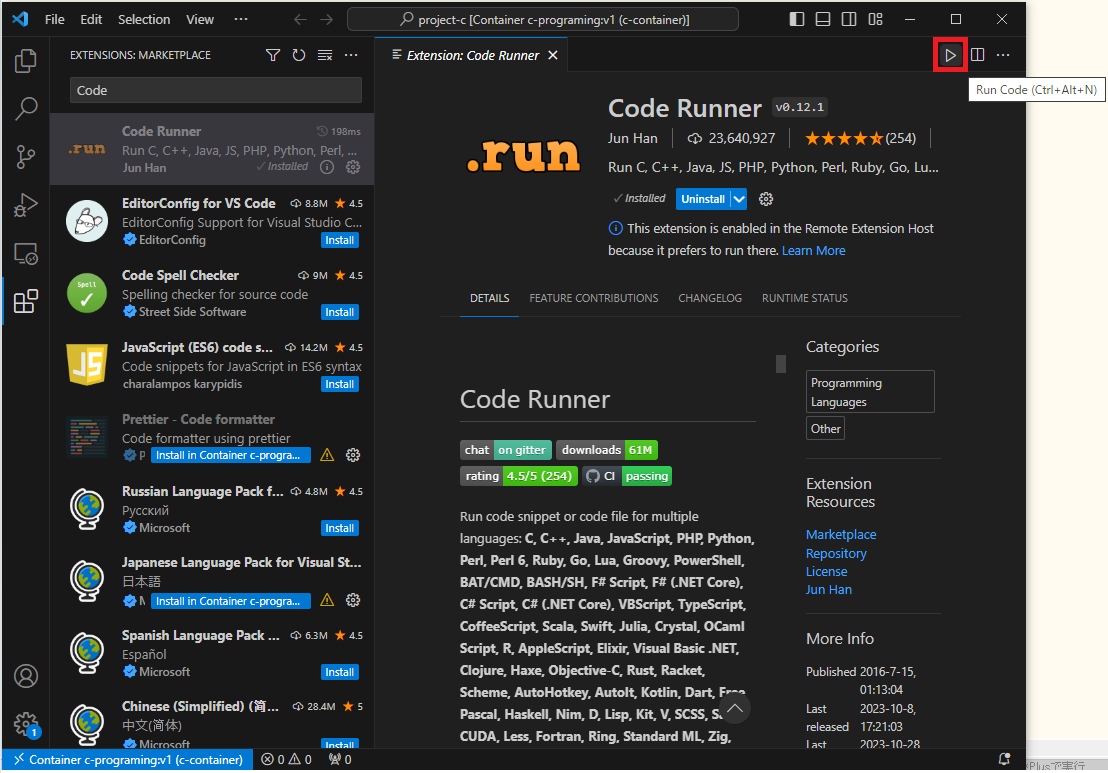Open Code Runner manage gear on details page
1108x773 pixels.
pyautogui.click(x=766, y=199)
